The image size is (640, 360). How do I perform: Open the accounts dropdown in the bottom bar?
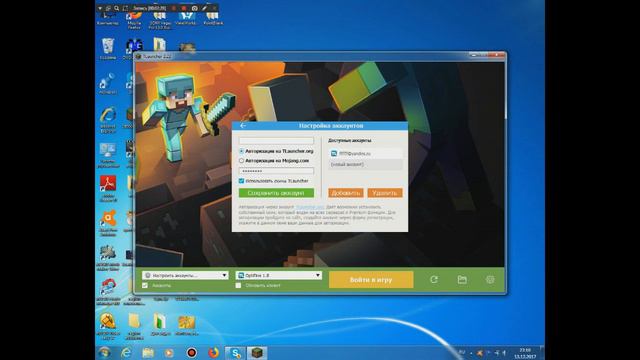pyautogui.click(x=185, y=276)
